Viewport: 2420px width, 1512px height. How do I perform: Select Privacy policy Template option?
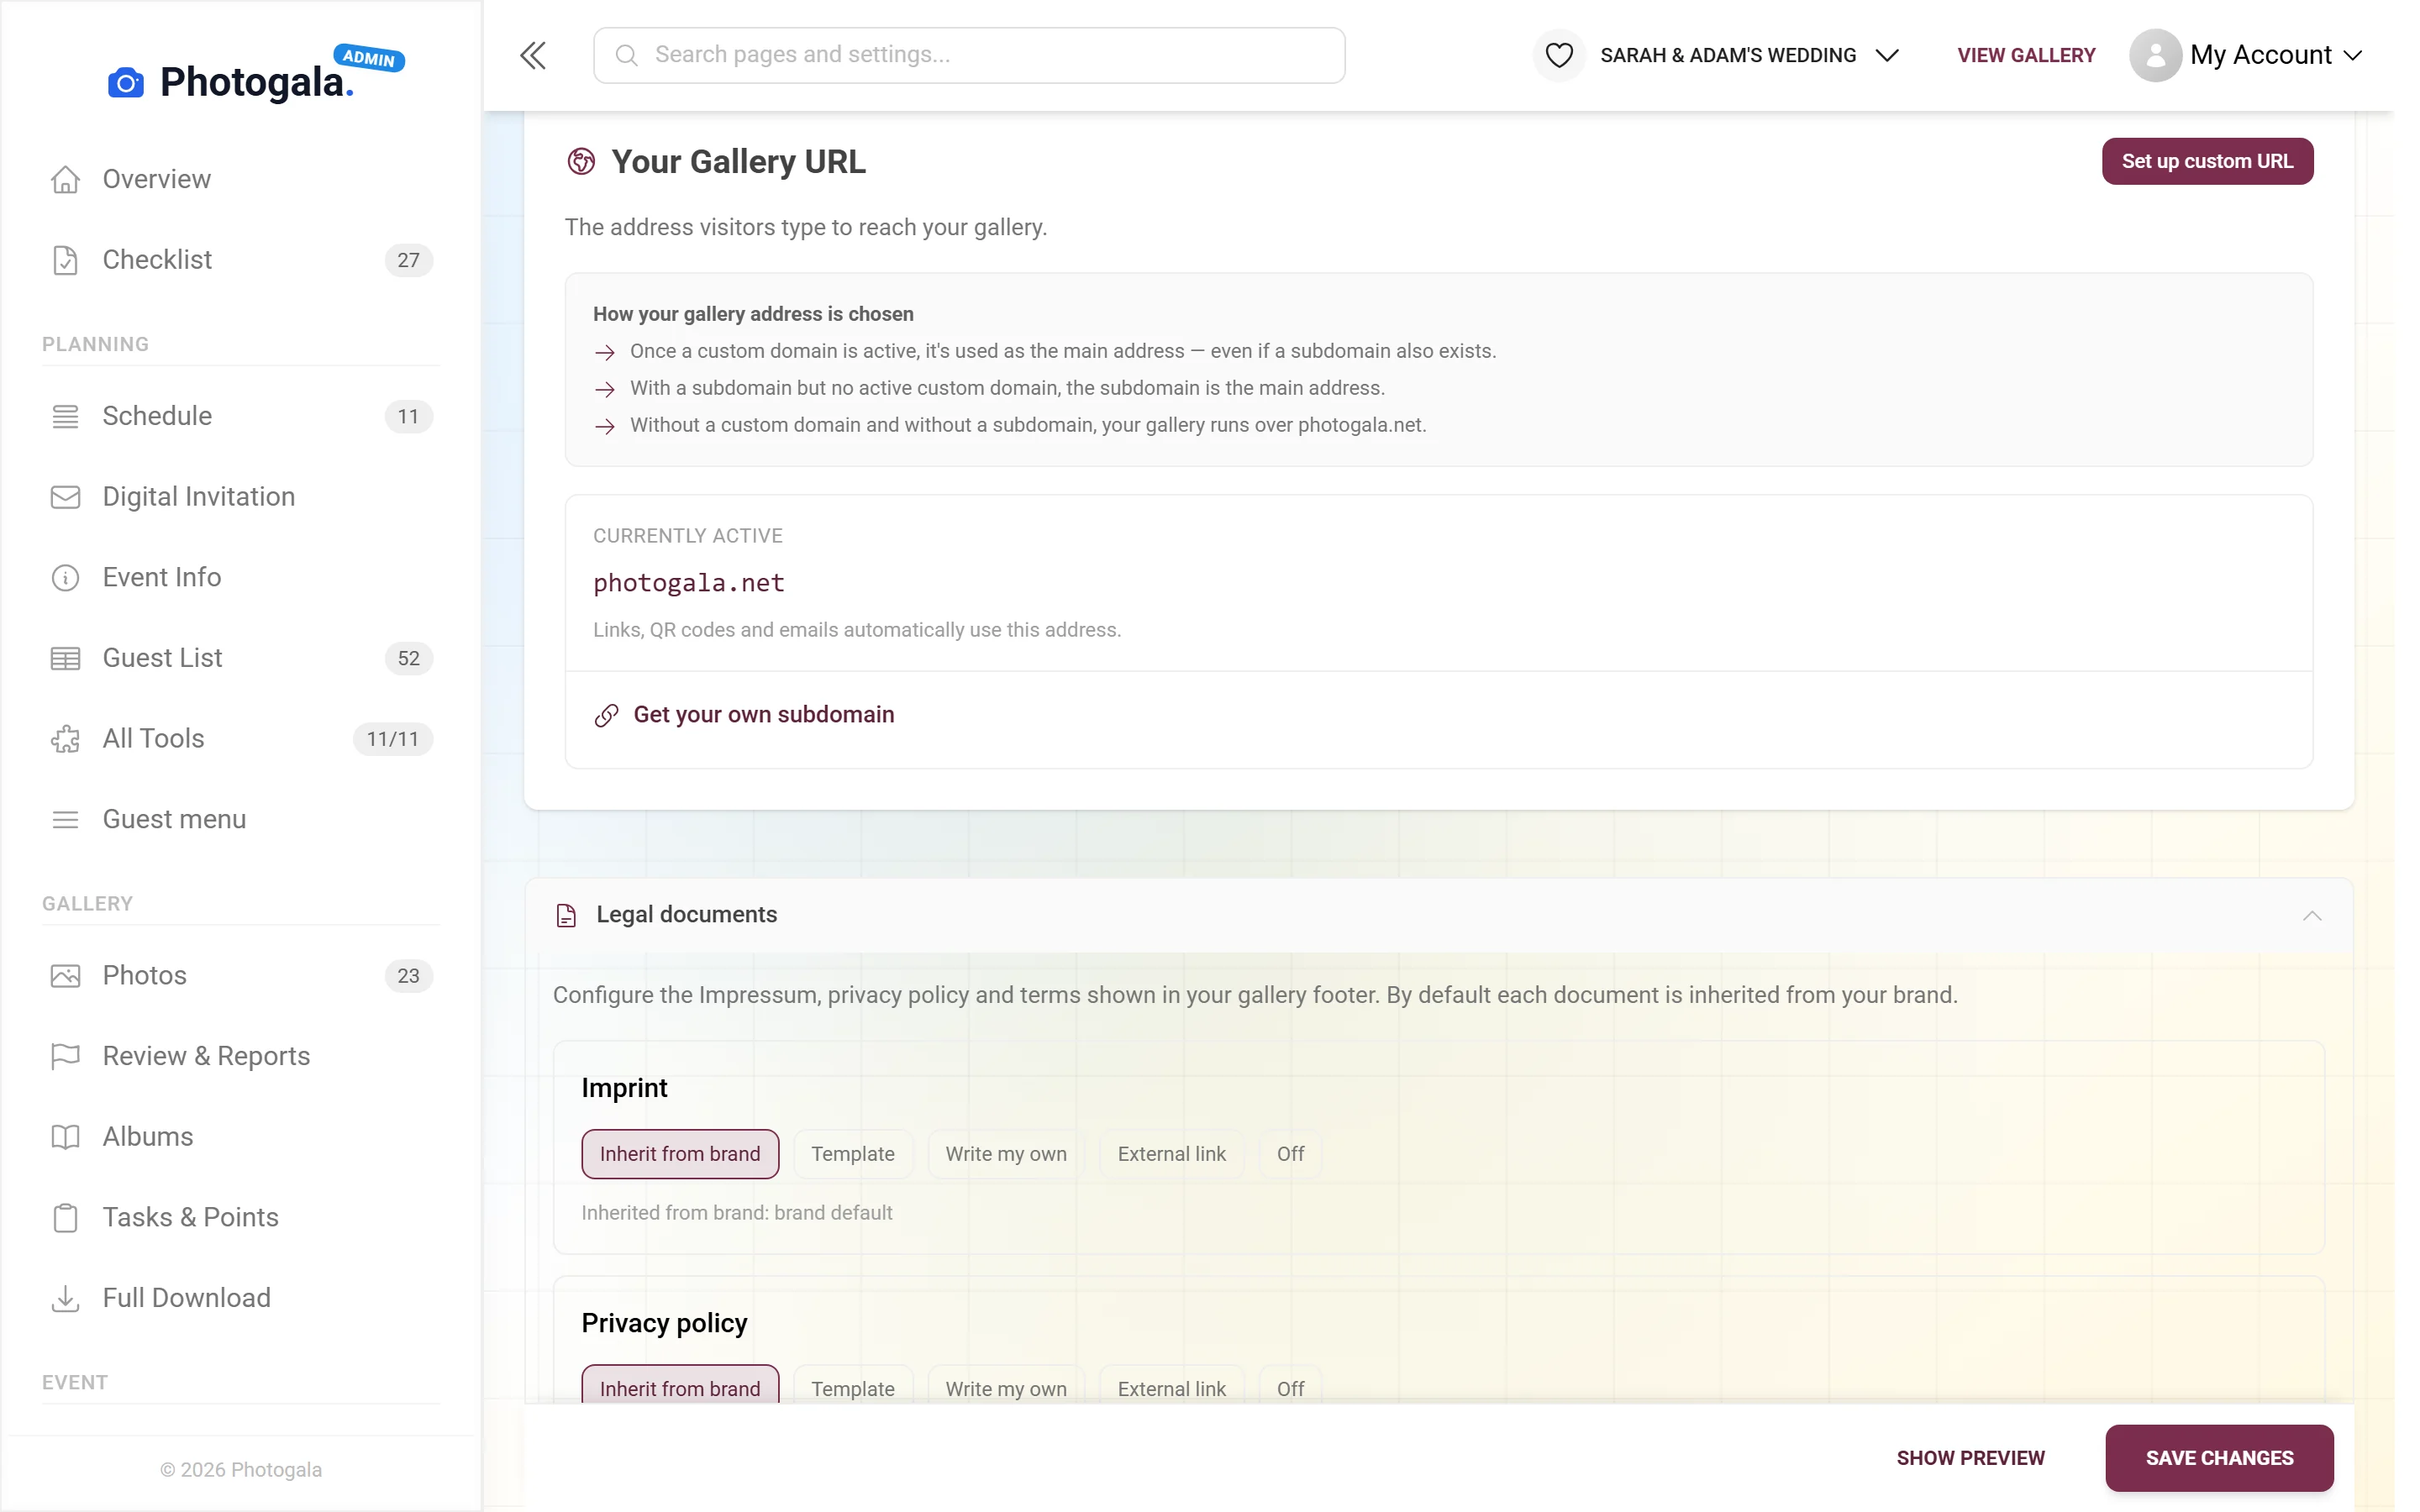tap(853, 1387)
